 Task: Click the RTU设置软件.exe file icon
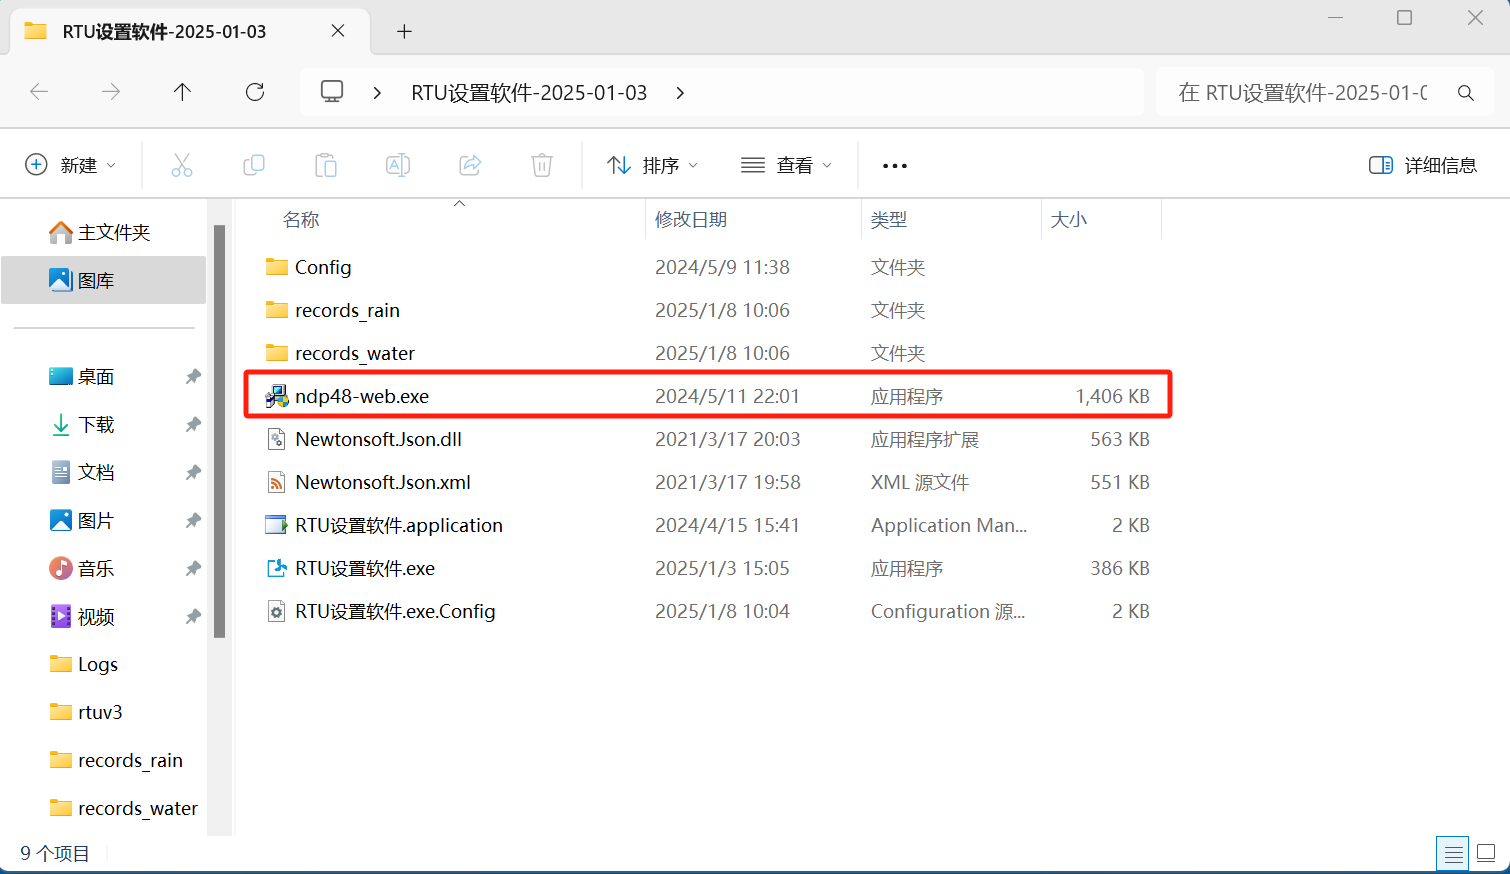click(277, 568)
